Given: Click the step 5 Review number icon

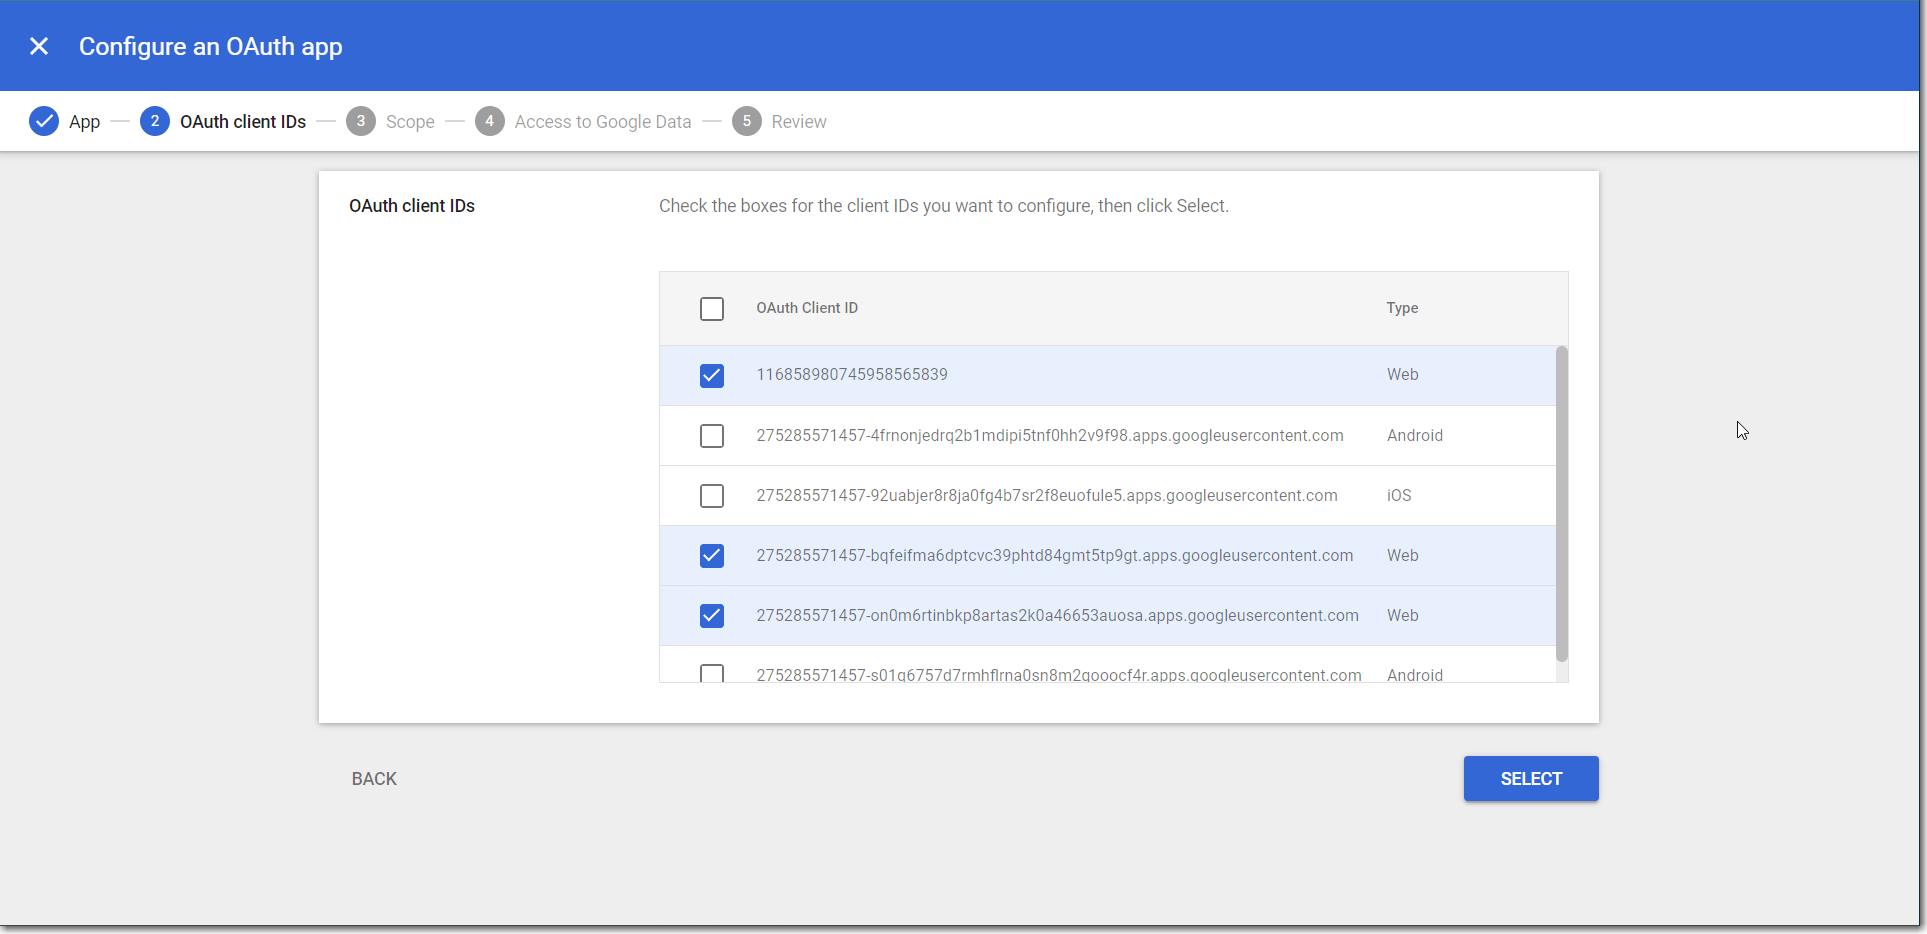Looking at the screenshot, I should pos(746,121).
